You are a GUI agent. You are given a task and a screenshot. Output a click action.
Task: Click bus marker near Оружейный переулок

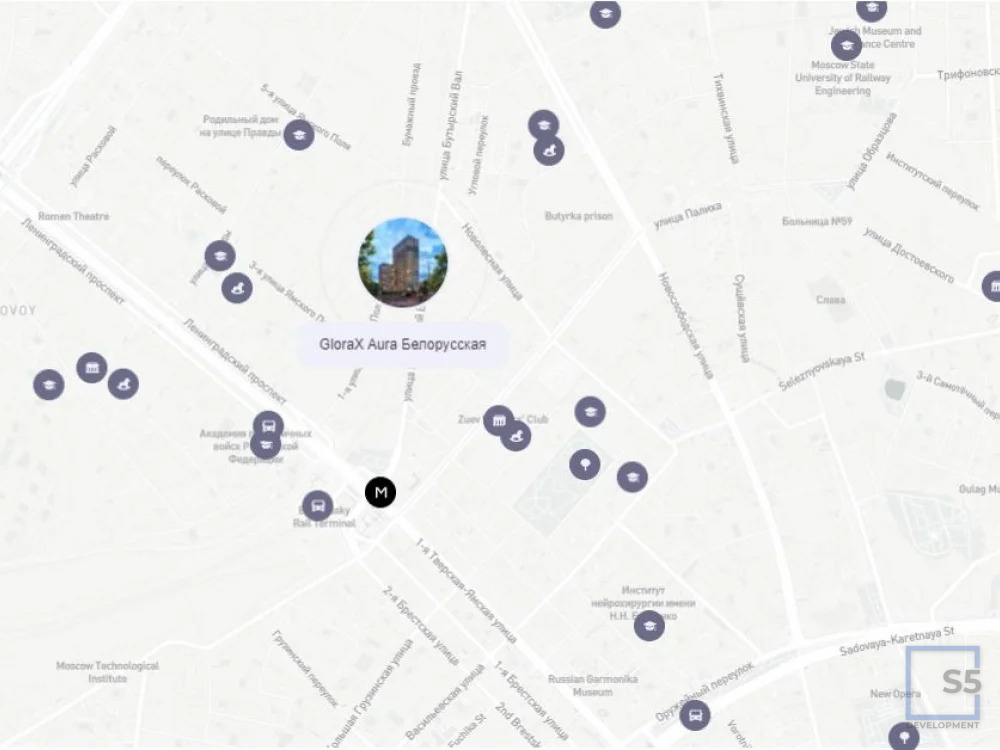695,716
